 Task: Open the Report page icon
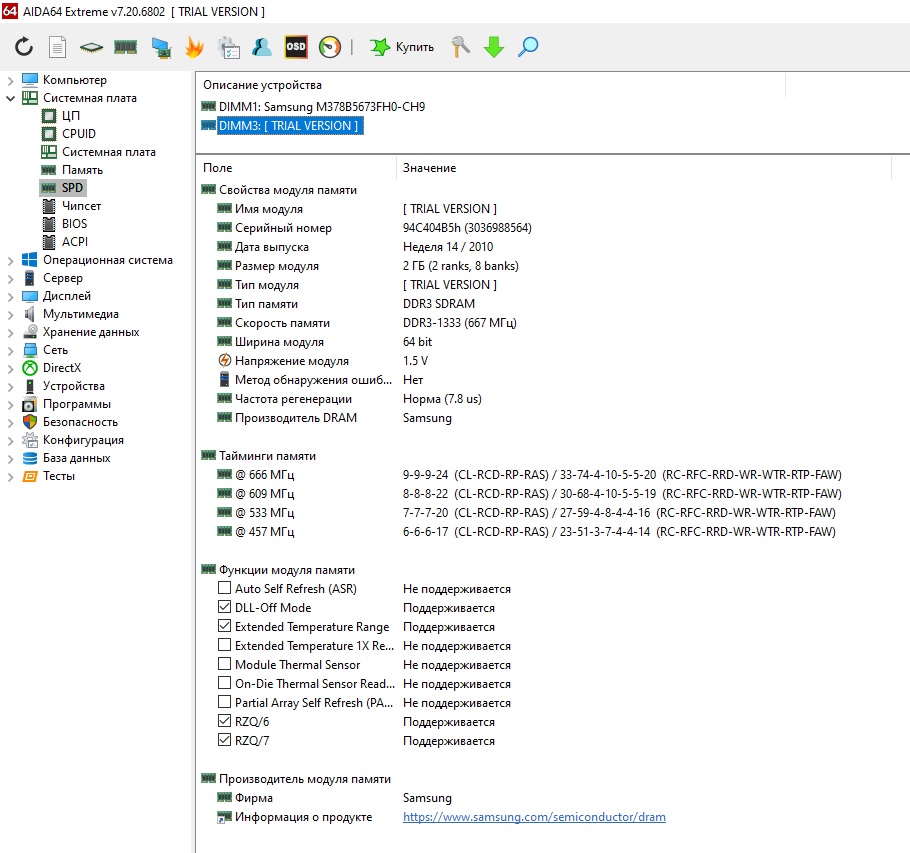[57, 47]
